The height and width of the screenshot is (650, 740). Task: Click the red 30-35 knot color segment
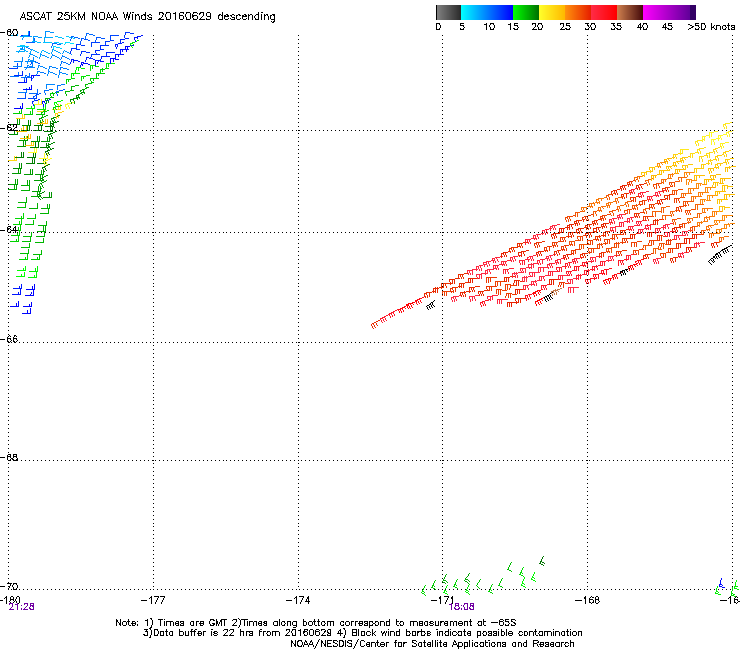[604, 12]
